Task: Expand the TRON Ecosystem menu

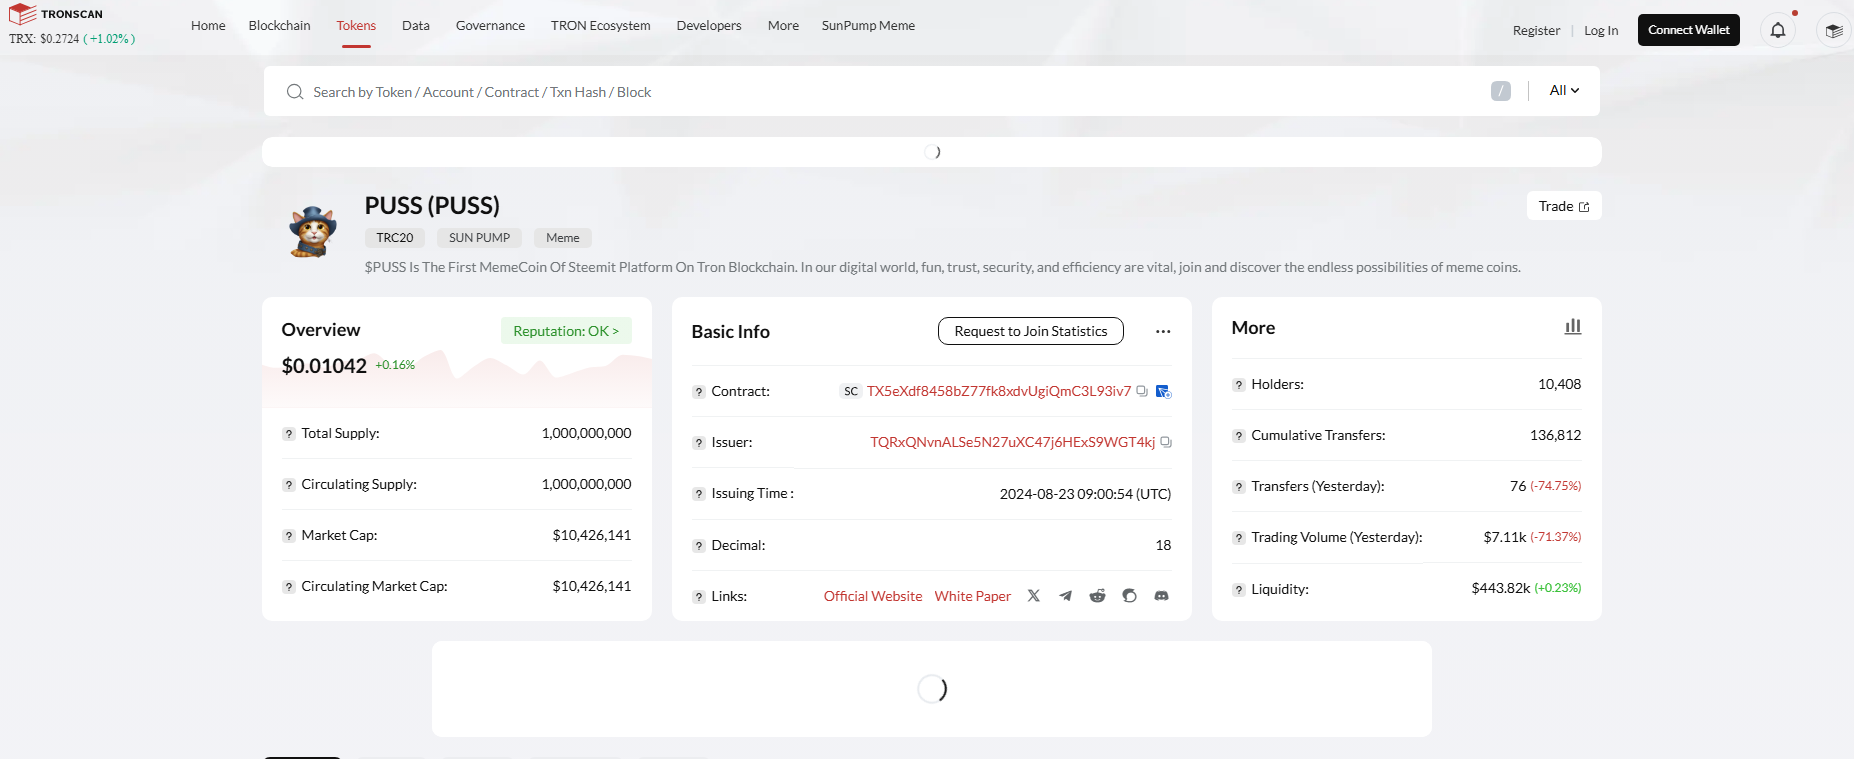Action: 601,25
